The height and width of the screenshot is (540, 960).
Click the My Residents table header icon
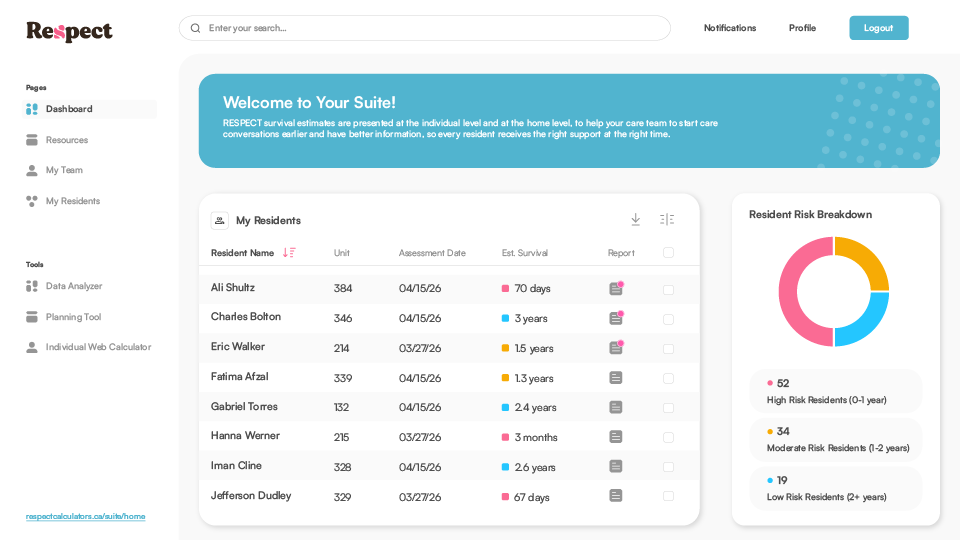(x=220, y=220)
